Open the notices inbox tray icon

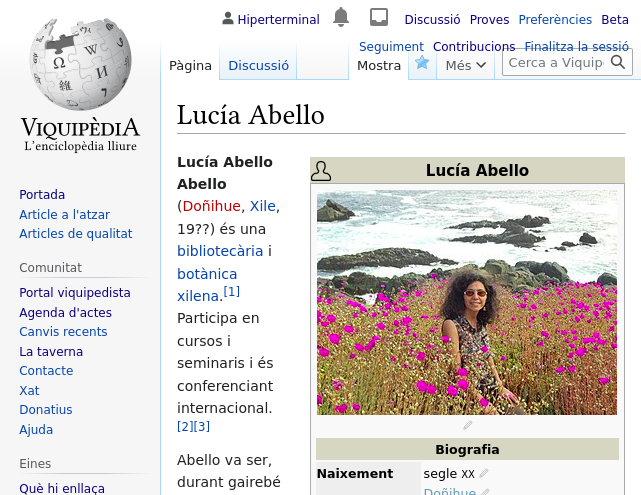(x=379, y=17)
